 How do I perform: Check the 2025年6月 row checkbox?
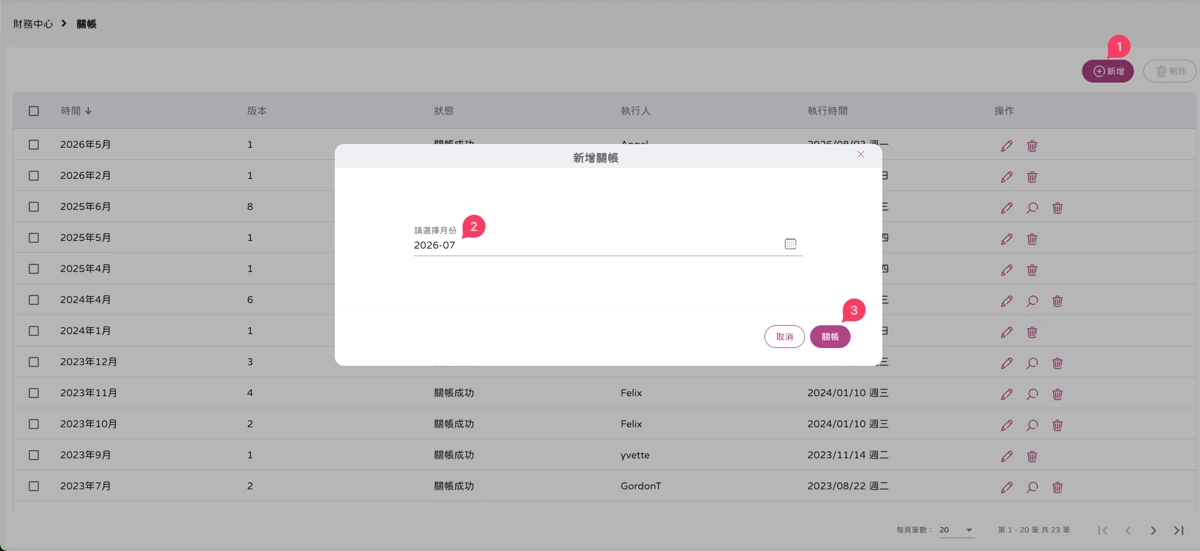34,207
